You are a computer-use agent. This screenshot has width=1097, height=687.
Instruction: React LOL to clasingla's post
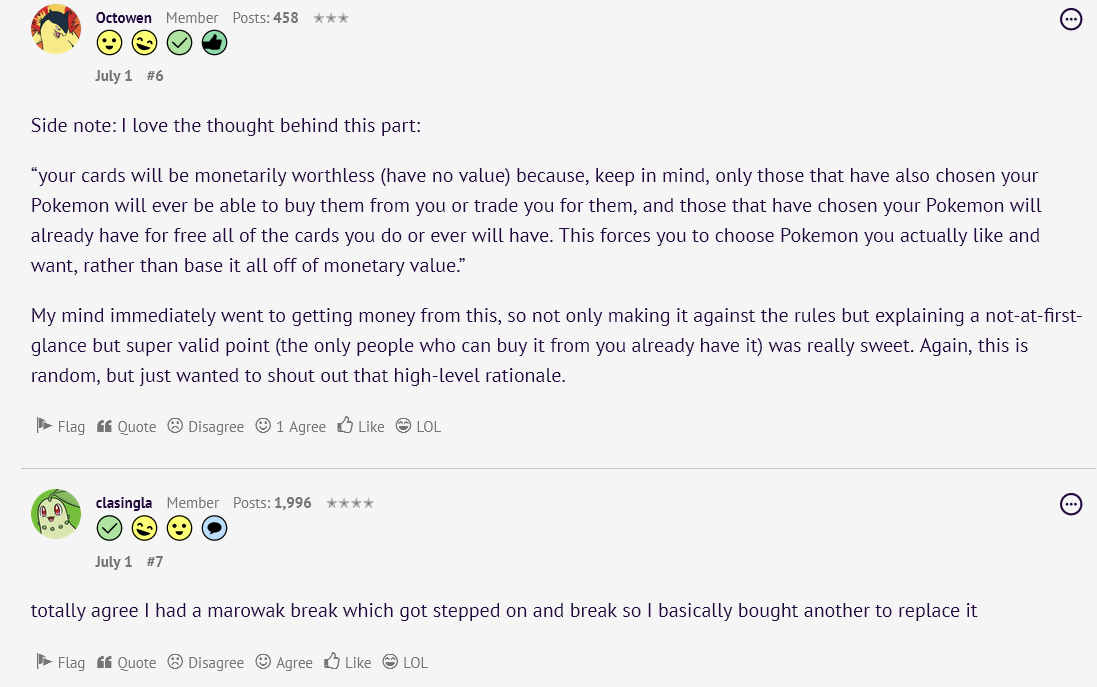405,662
